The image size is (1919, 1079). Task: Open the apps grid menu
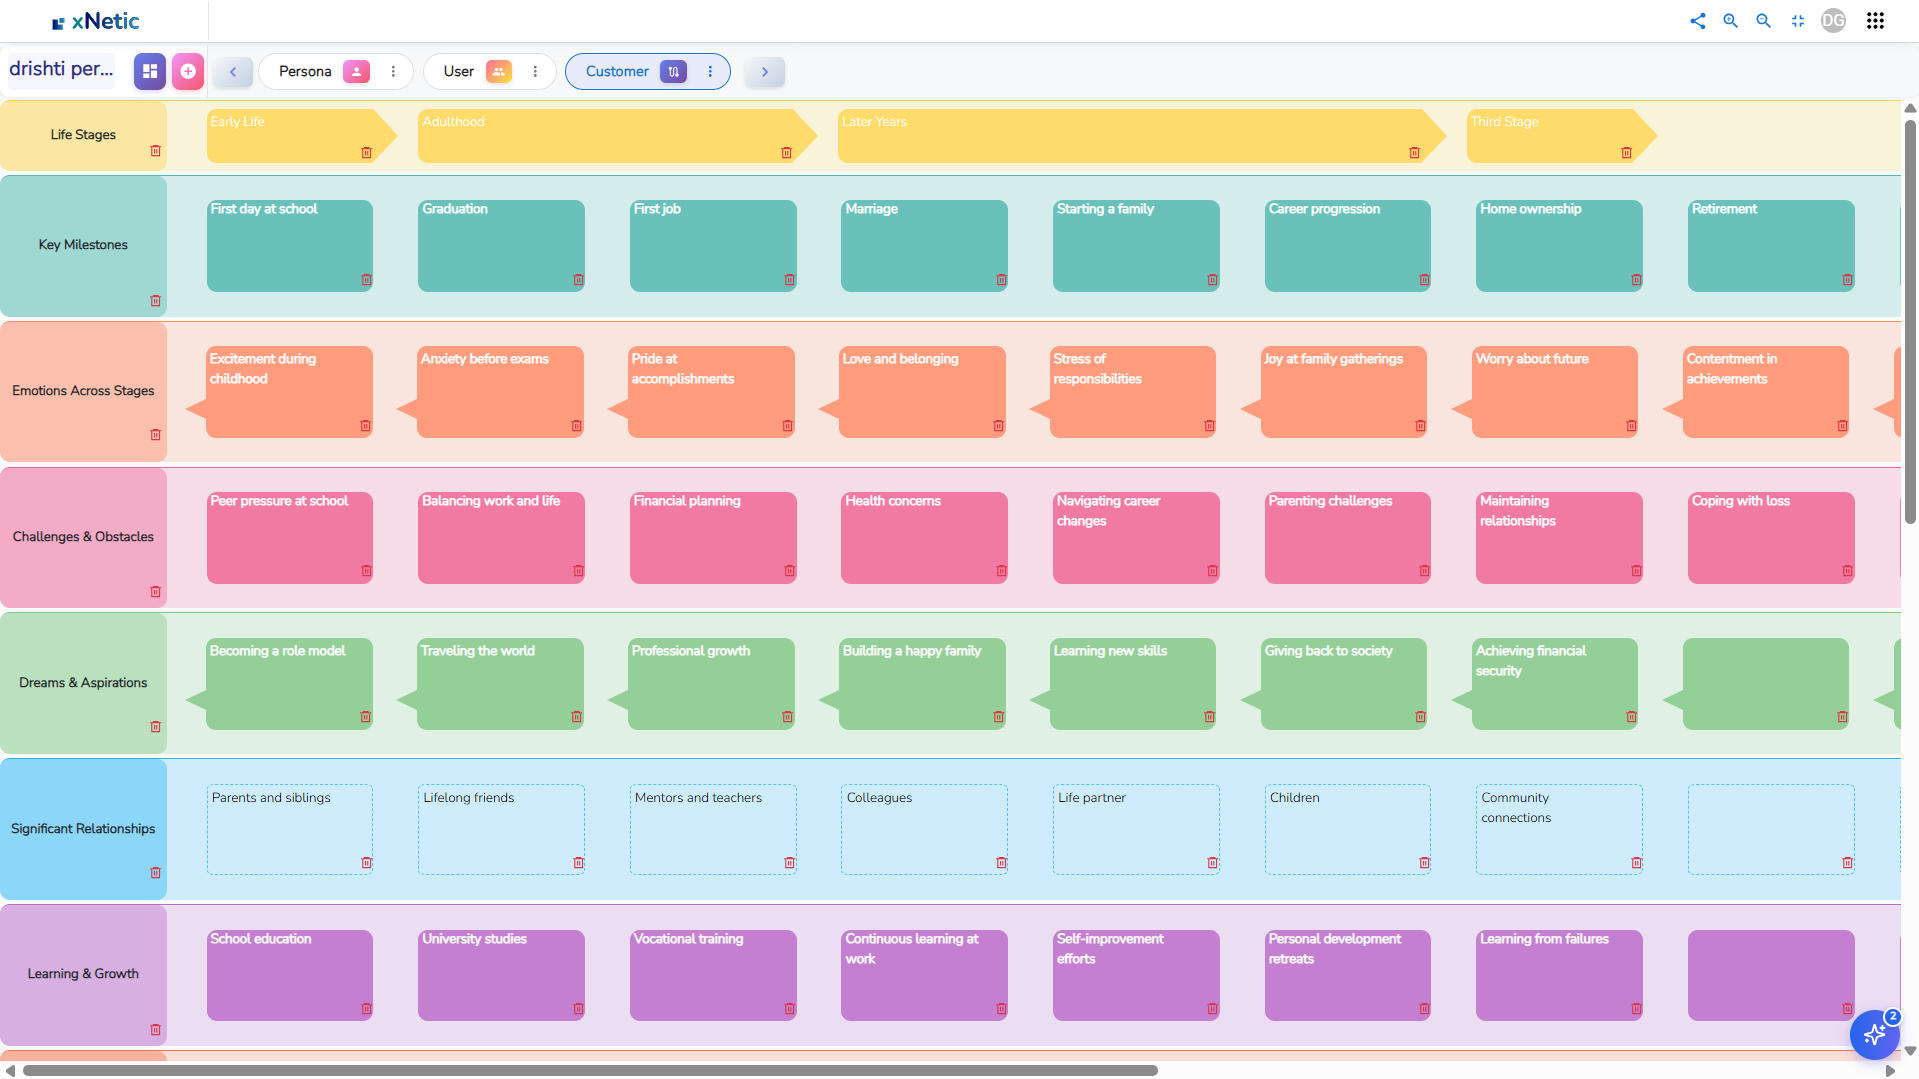point(1875,20)
